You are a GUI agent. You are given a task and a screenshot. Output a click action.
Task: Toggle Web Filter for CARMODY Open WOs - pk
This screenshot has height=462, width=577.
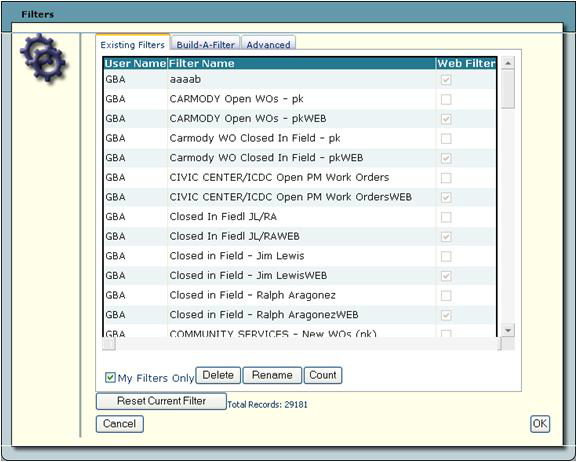click(x=446, y=99)
